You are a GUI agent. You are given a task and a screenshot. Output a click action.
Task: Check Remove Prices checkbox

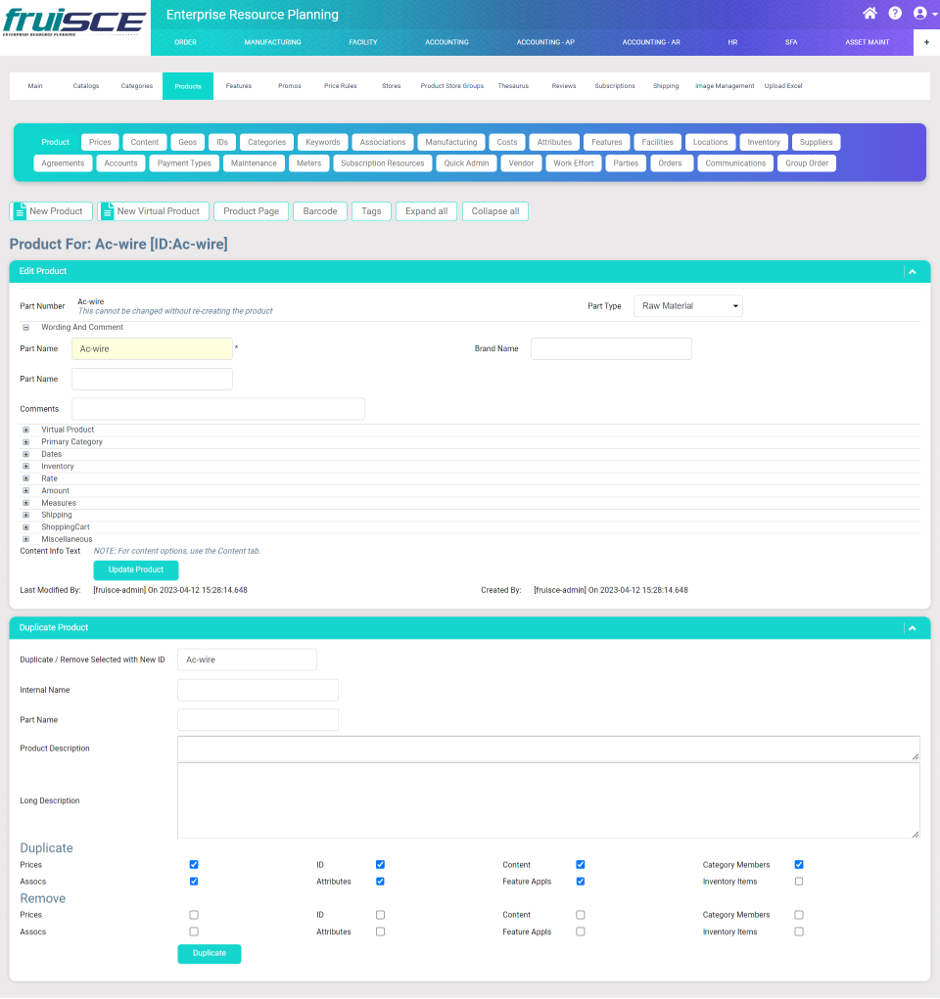(x=194, y=915)
